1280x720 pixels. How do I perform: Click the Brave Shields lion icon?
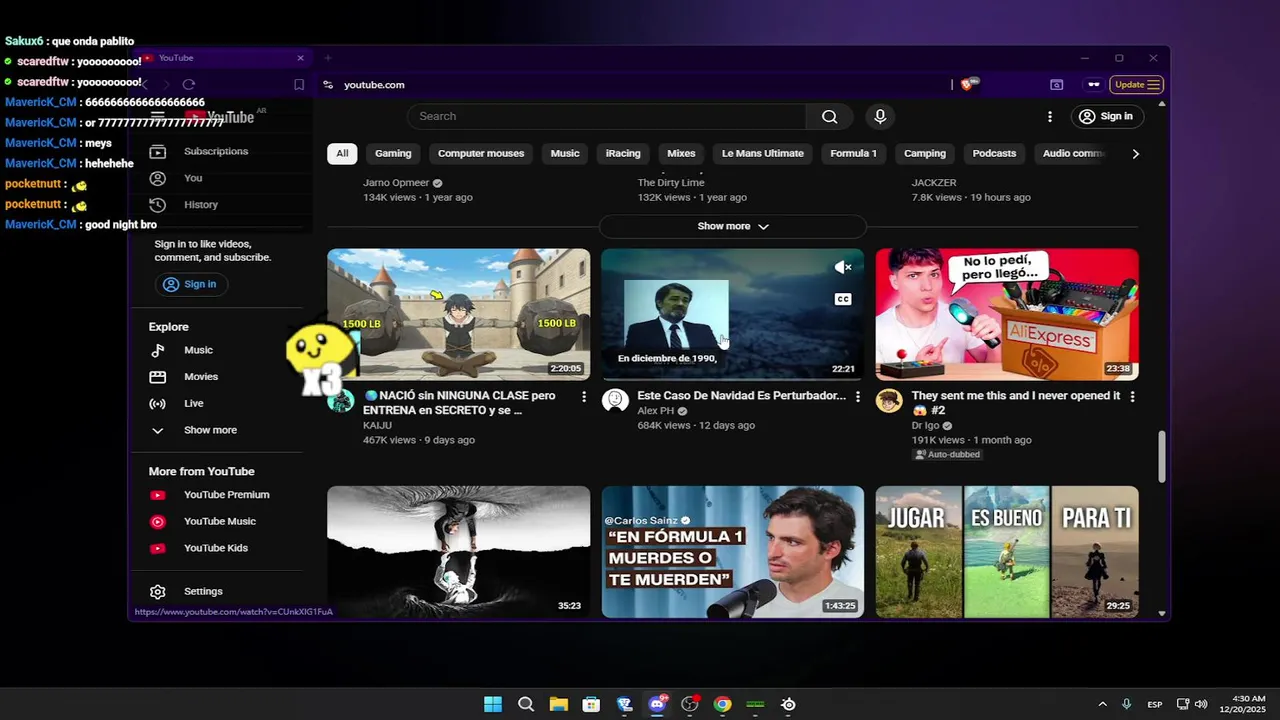(966, 85)
